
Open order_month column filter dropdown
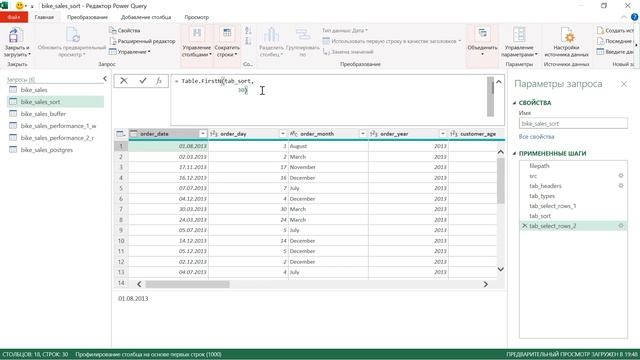(x=362, y=134)
